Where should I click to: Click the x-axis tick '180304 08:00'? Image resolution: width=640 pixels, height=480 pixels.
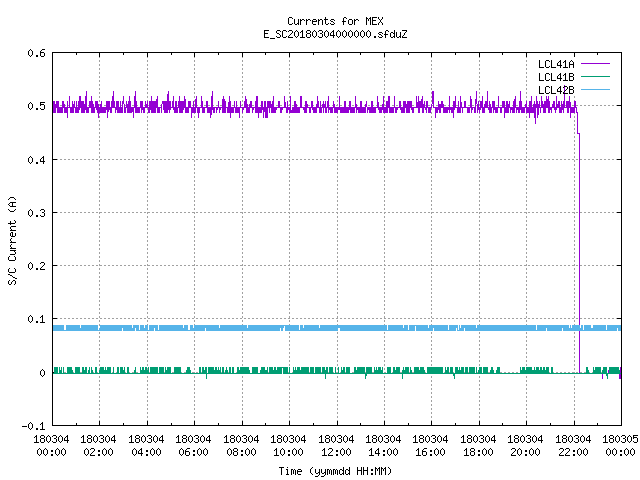click(x=242, y=446)
